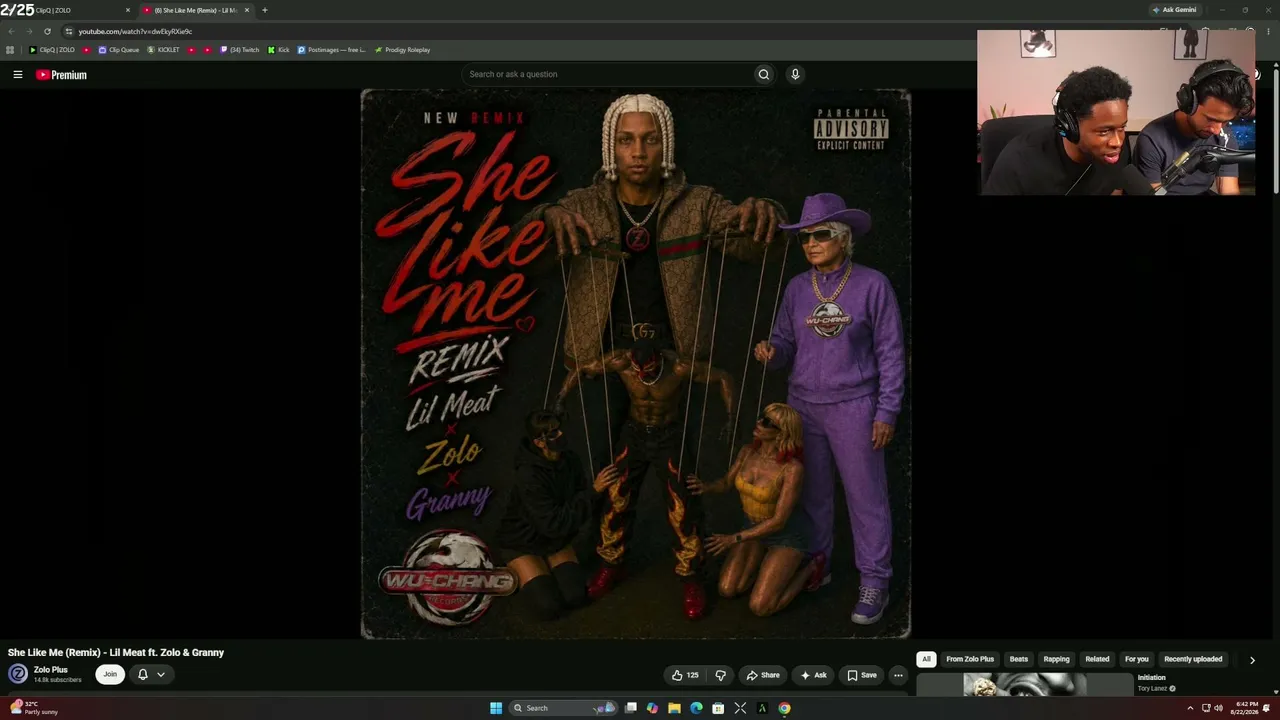1280x720 pixels.
Task: Select the For you filter chip
Action: [1136, 659]
